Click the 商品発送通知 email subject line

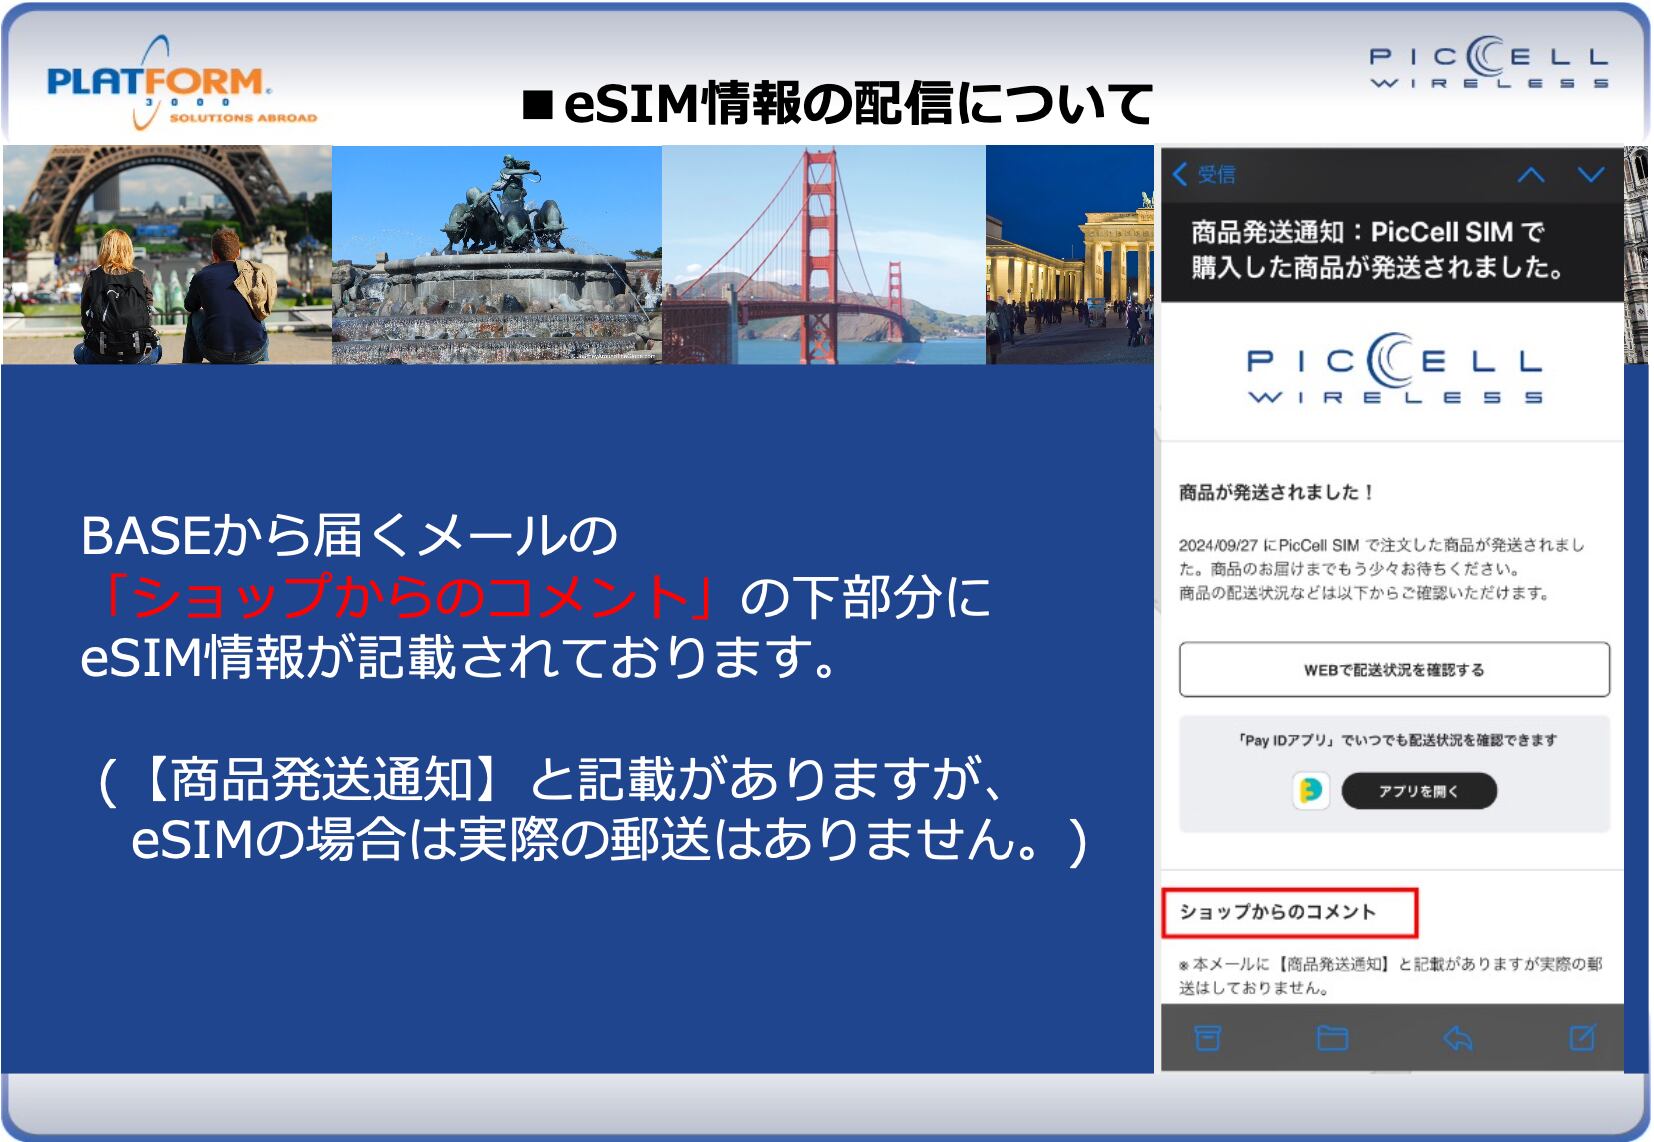pyautogui.click(x=1377, y=250)
